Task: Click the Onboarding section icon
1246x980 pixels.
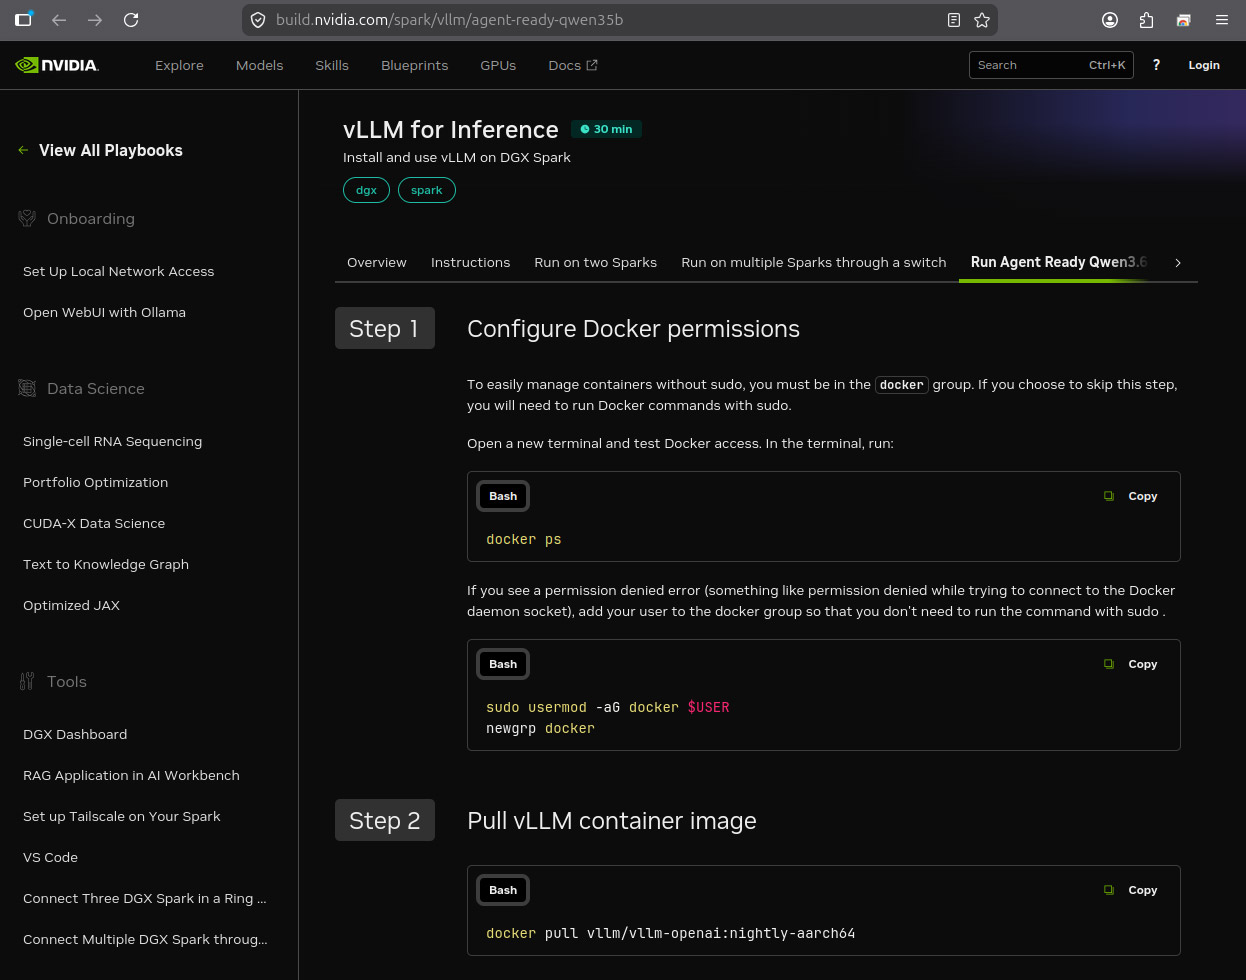Action: click(x=27, y=218)
